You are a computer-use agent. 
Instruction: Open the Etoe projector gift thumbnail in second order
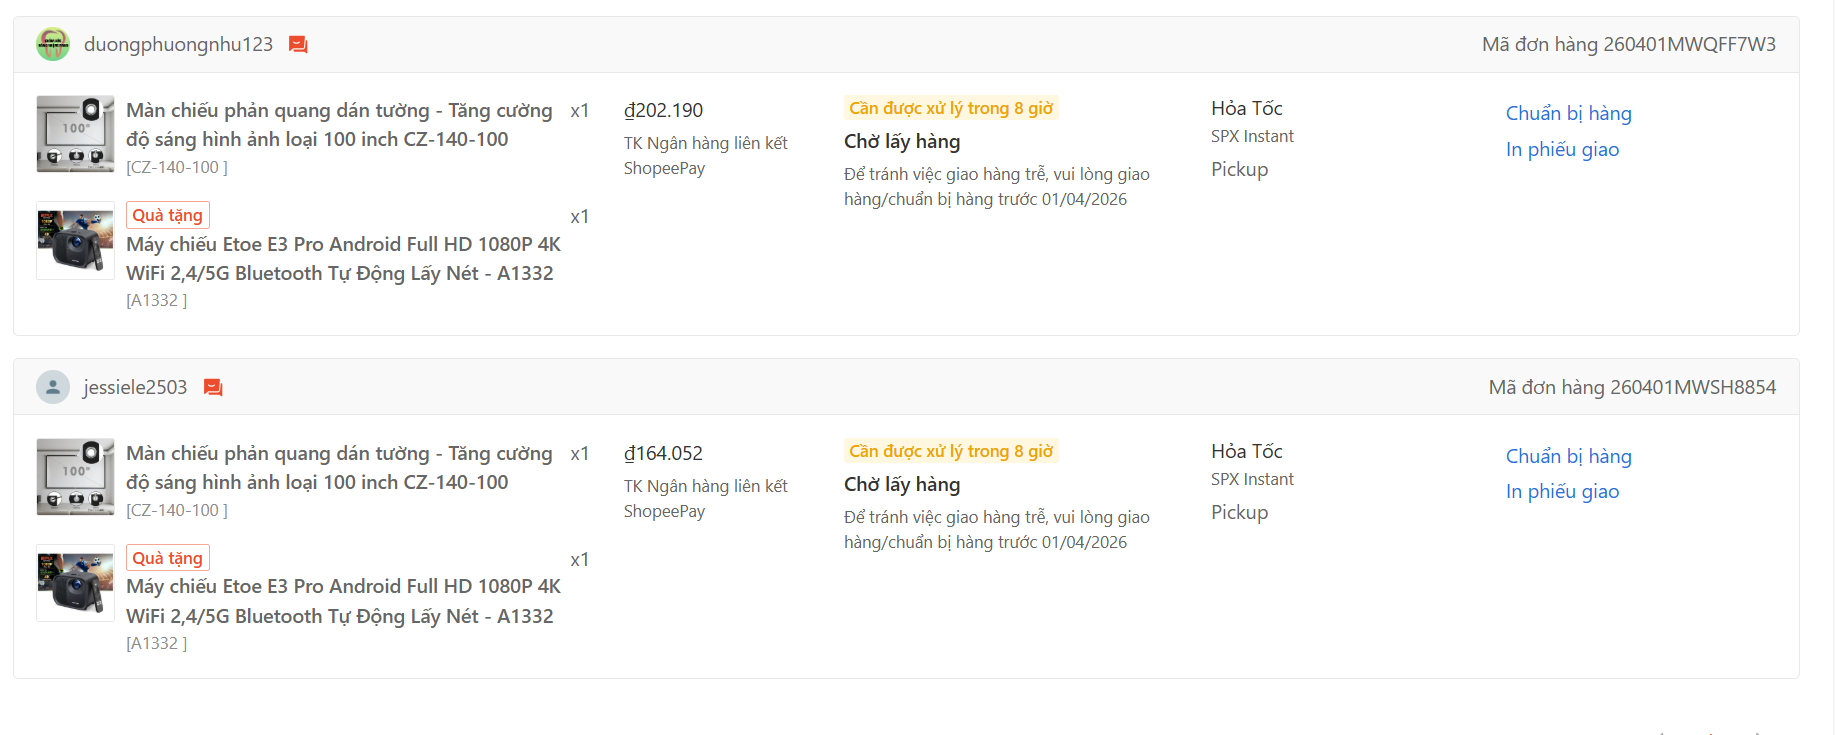(x=75, y=583)
